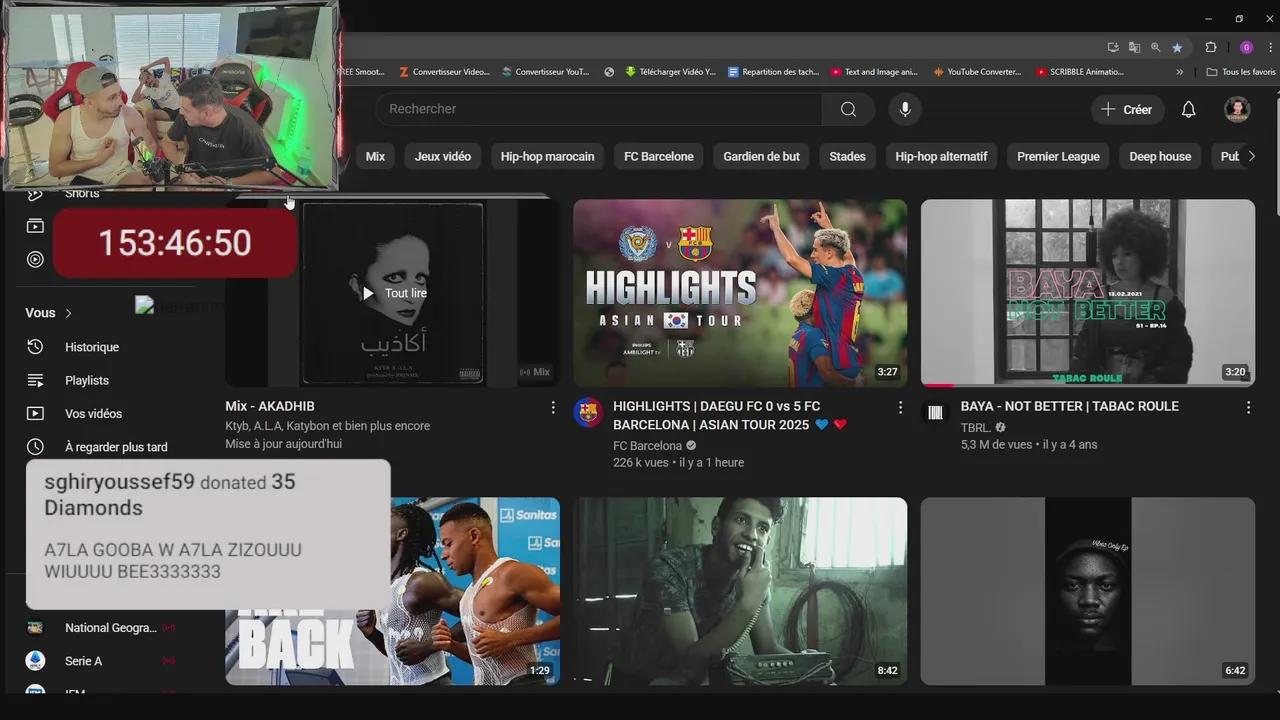The height and width of the screenshot is (720, 1280).
Task: Open the FC Barcelona channel avatar
Action: [x=588, y=412]
